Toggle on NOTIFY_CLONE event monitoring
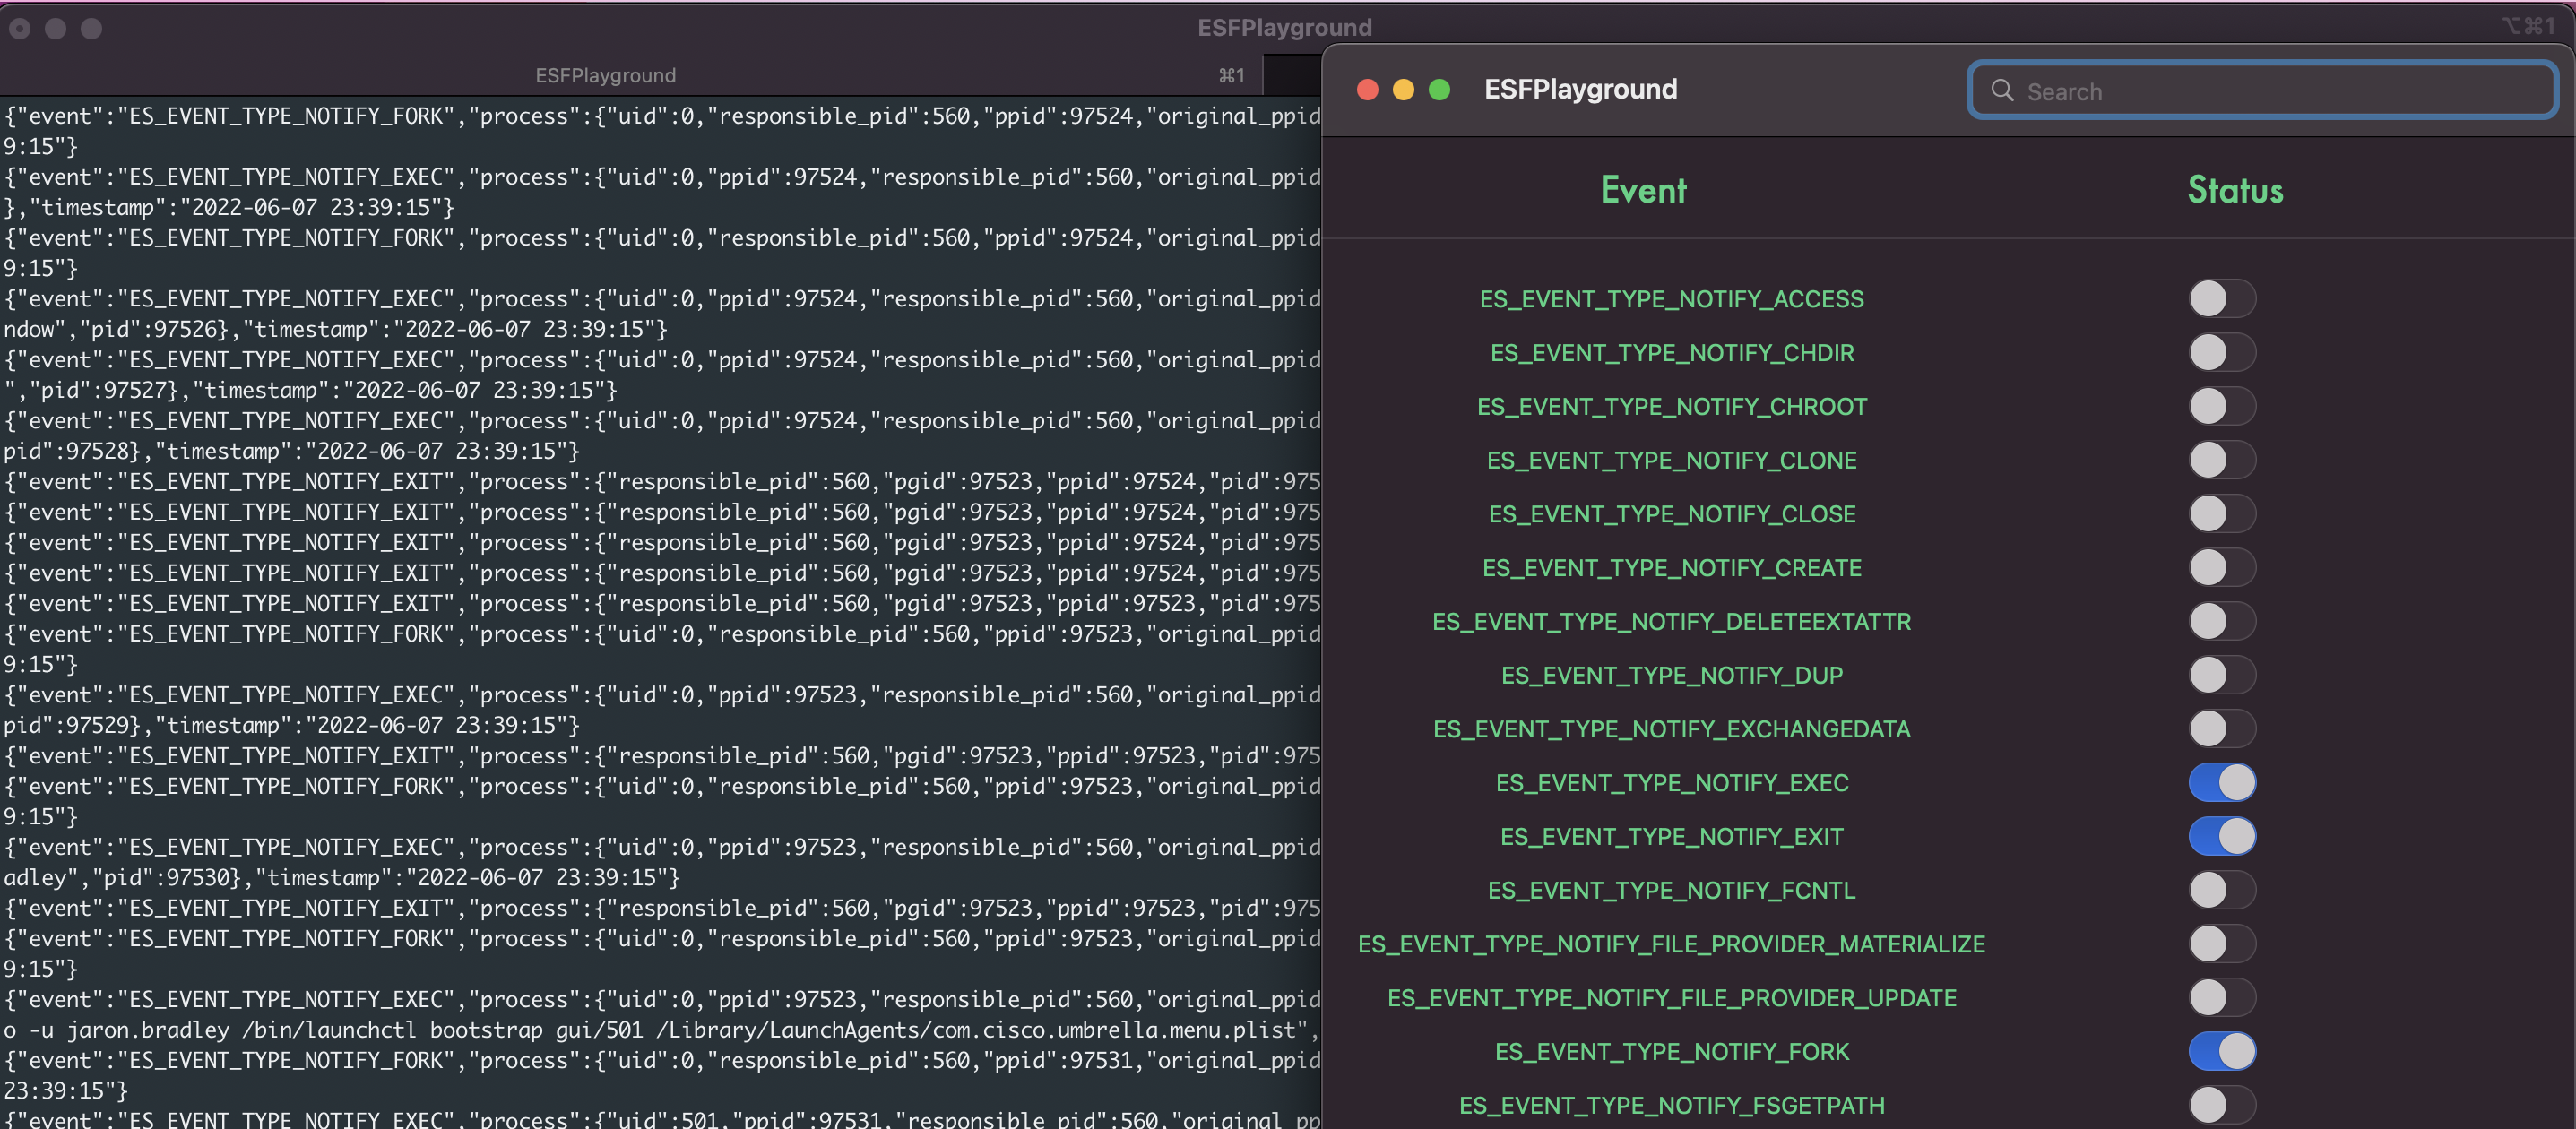Image resolution: width=2576 pixels, height=1129 pixels. pyautogui.click(x=2221, y=460)
